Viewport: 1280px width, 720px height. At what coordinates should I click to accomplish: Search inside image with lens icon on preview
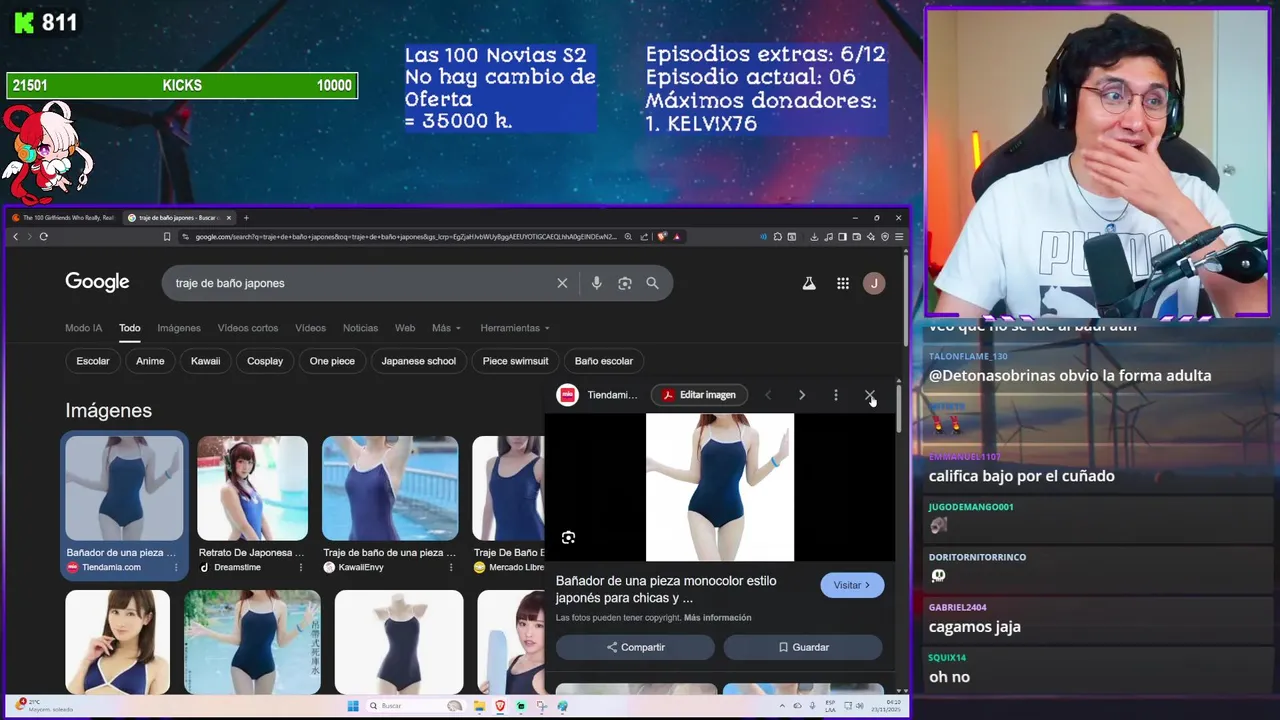click(568, 537)
